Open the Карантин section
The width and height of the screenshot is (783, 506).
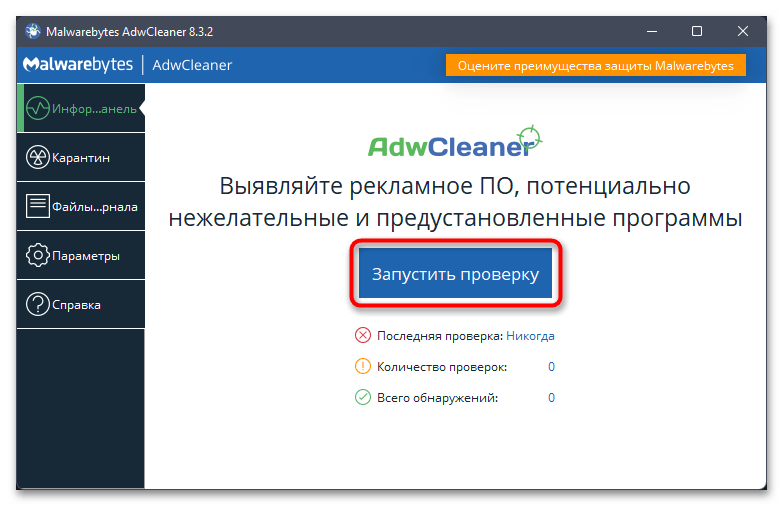pos(81,157)
